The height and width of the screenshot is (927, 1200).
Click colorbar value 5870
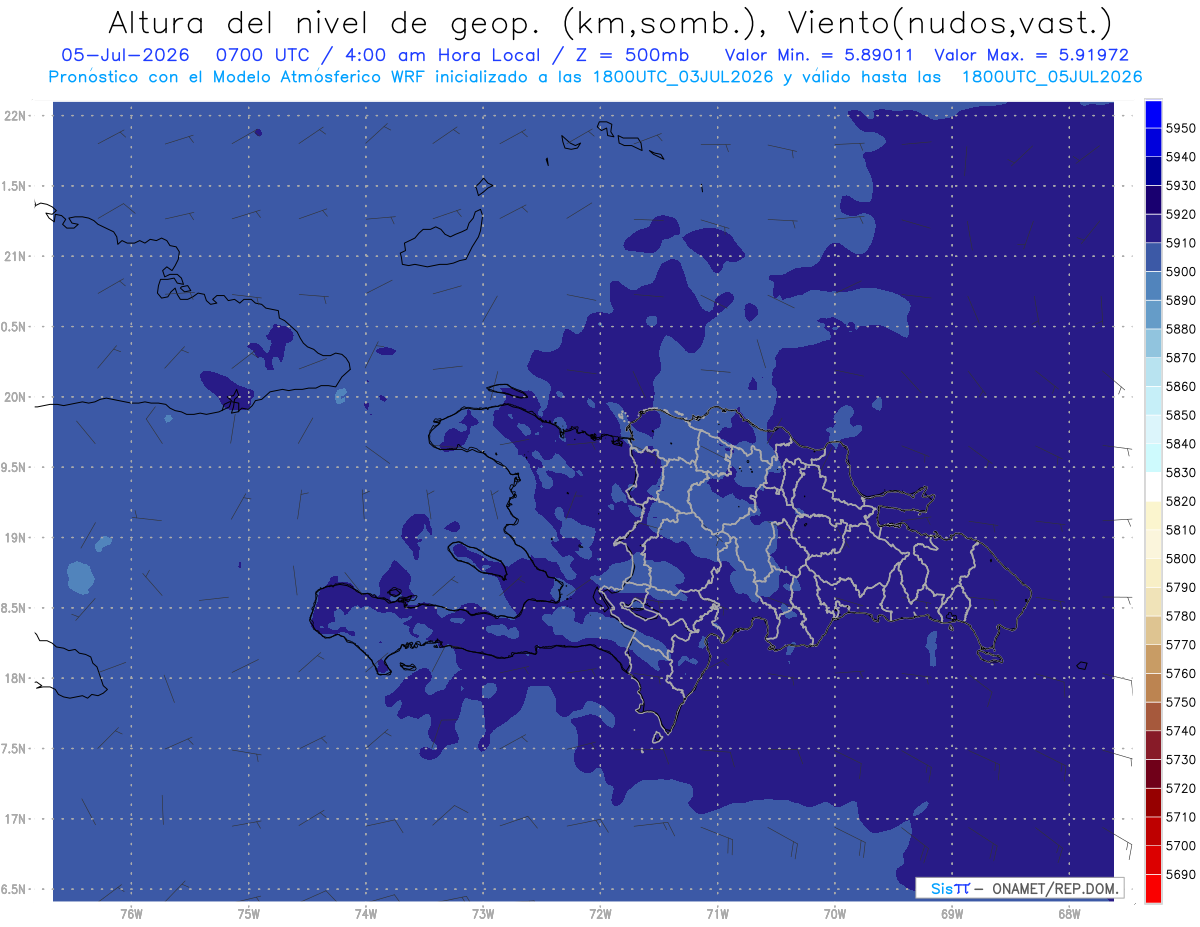click(1180, 358)
